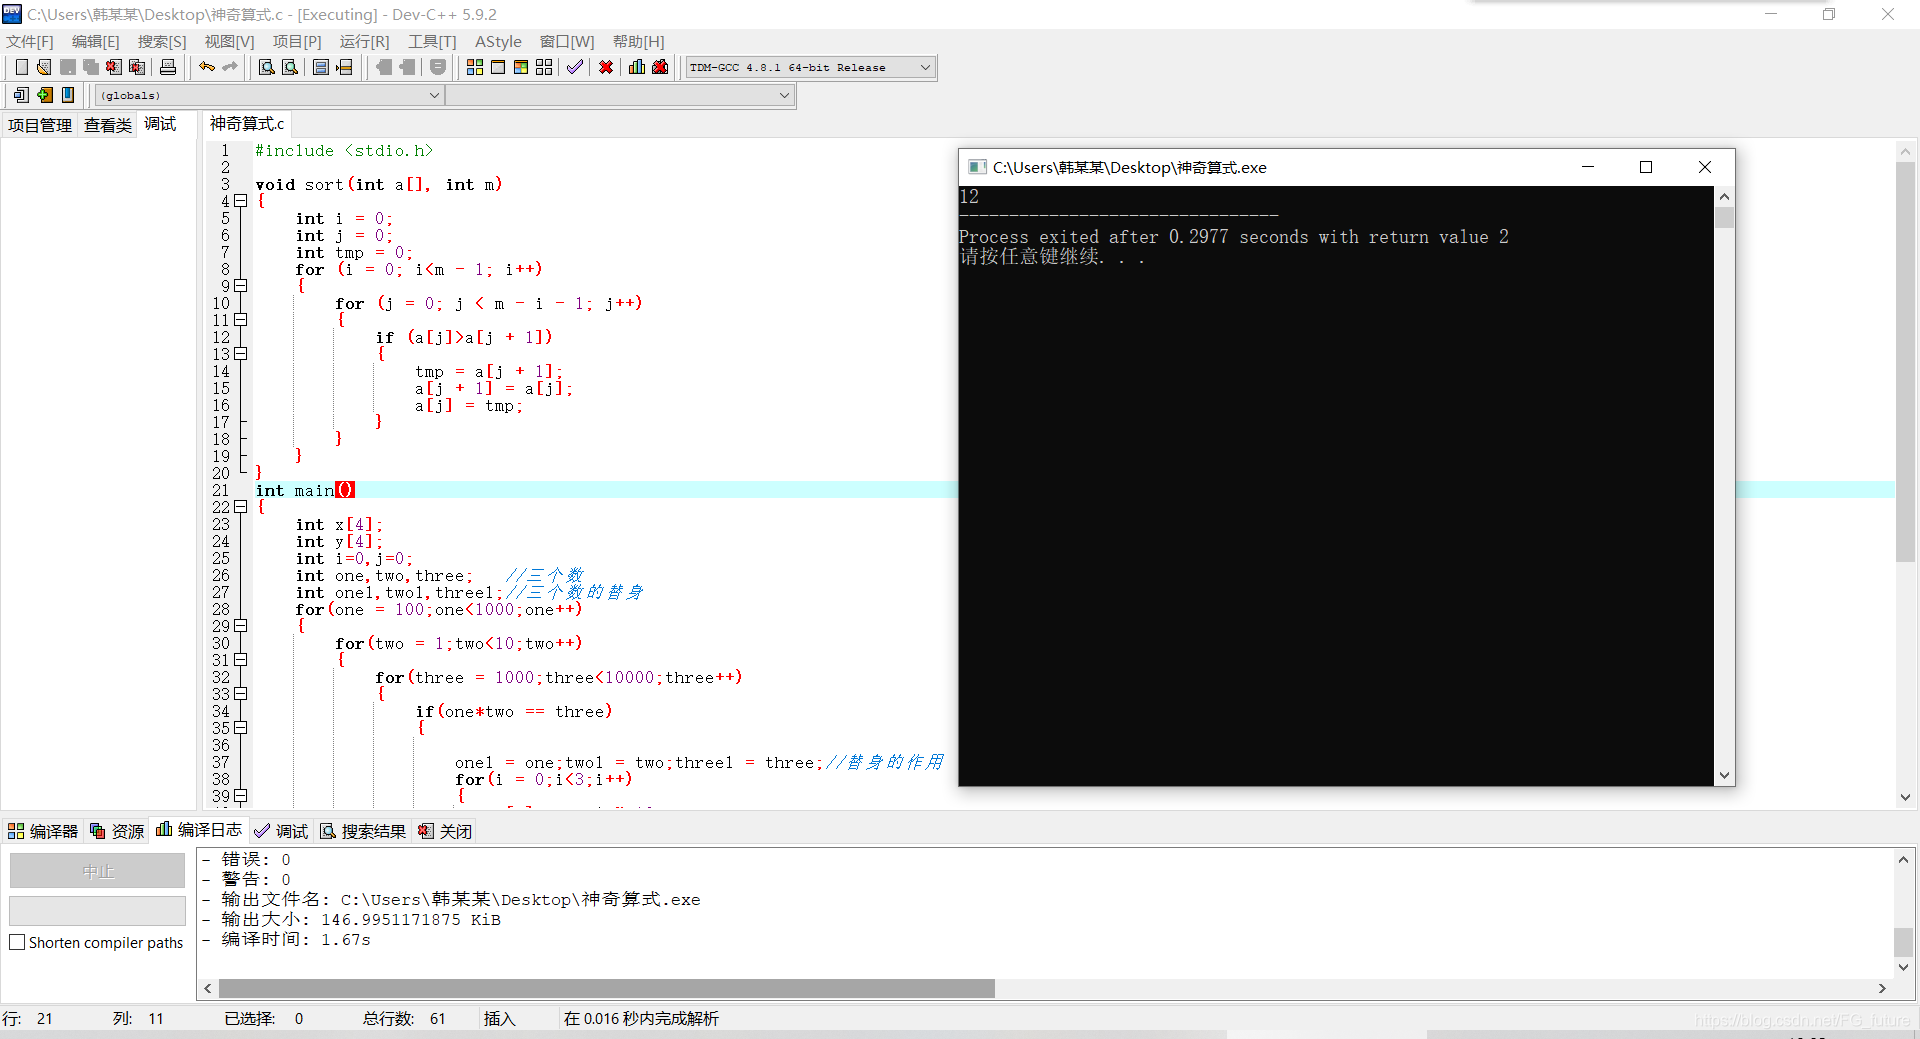Collapse the main function fold at line 22

coord(241,507)
